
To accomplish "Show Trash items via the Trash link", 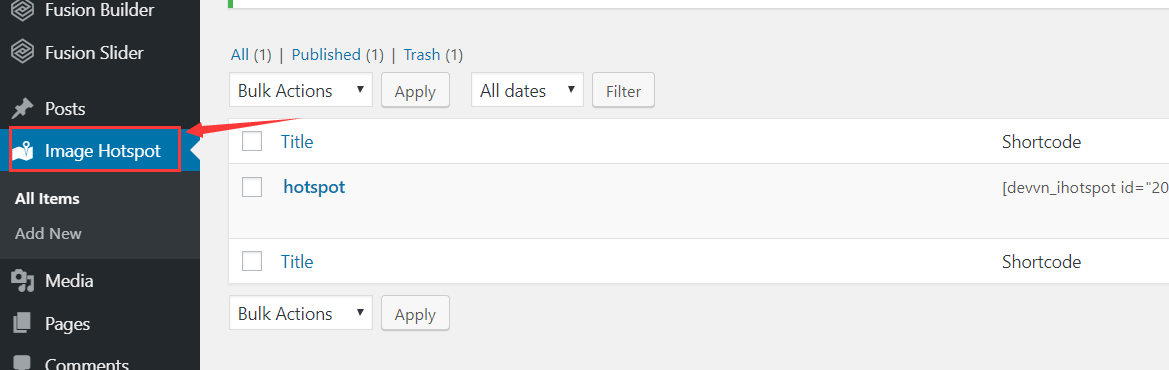I will [x=421, y=54].
